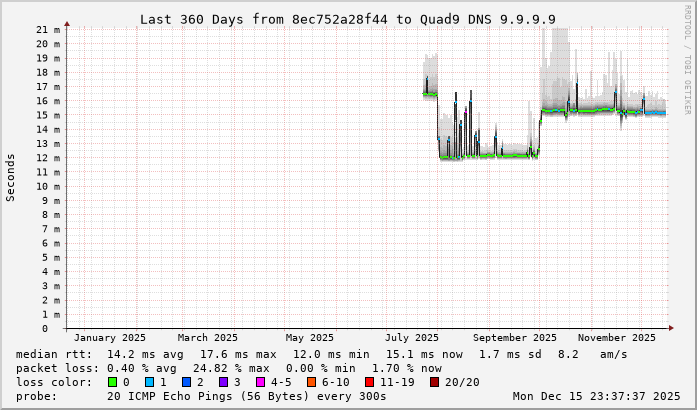The width and height of the screenshot is (697, 410).
Task: Click the Mon Dec 15 timestamp text
Action: click(x=596, y=396)
